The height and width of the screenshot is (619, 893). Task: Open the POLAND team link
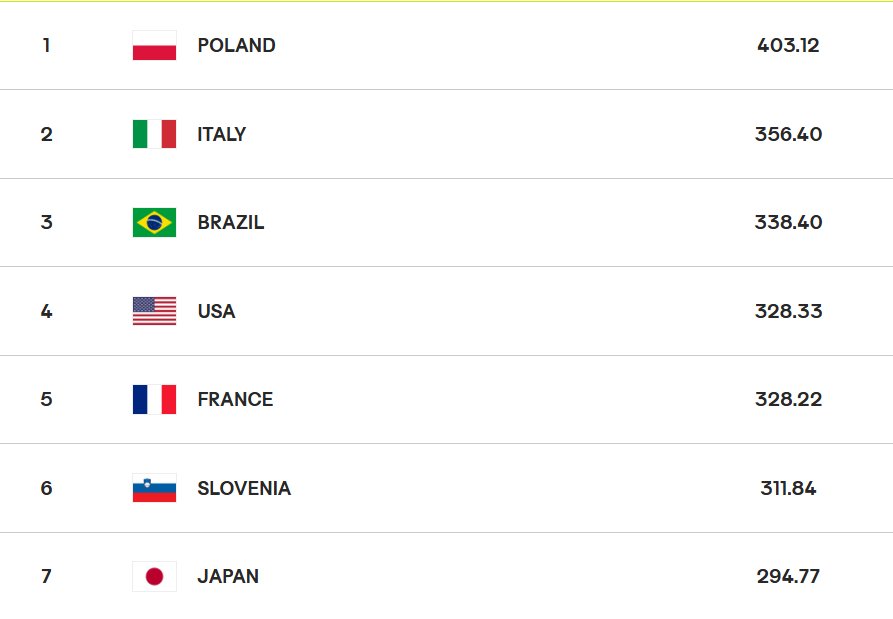pos(236,46)
